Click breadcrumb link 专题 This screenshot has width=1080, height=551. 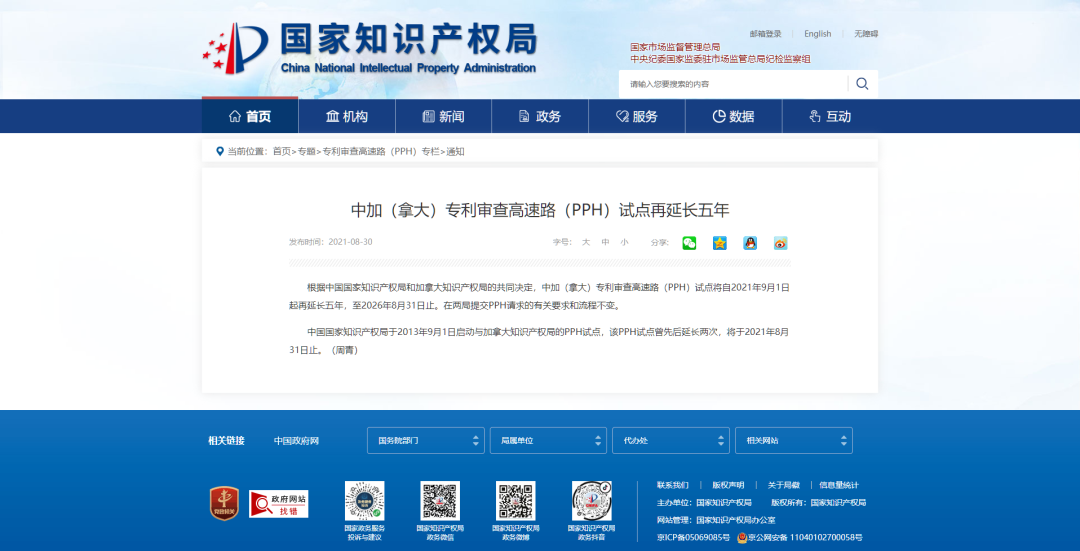[306, 152]
